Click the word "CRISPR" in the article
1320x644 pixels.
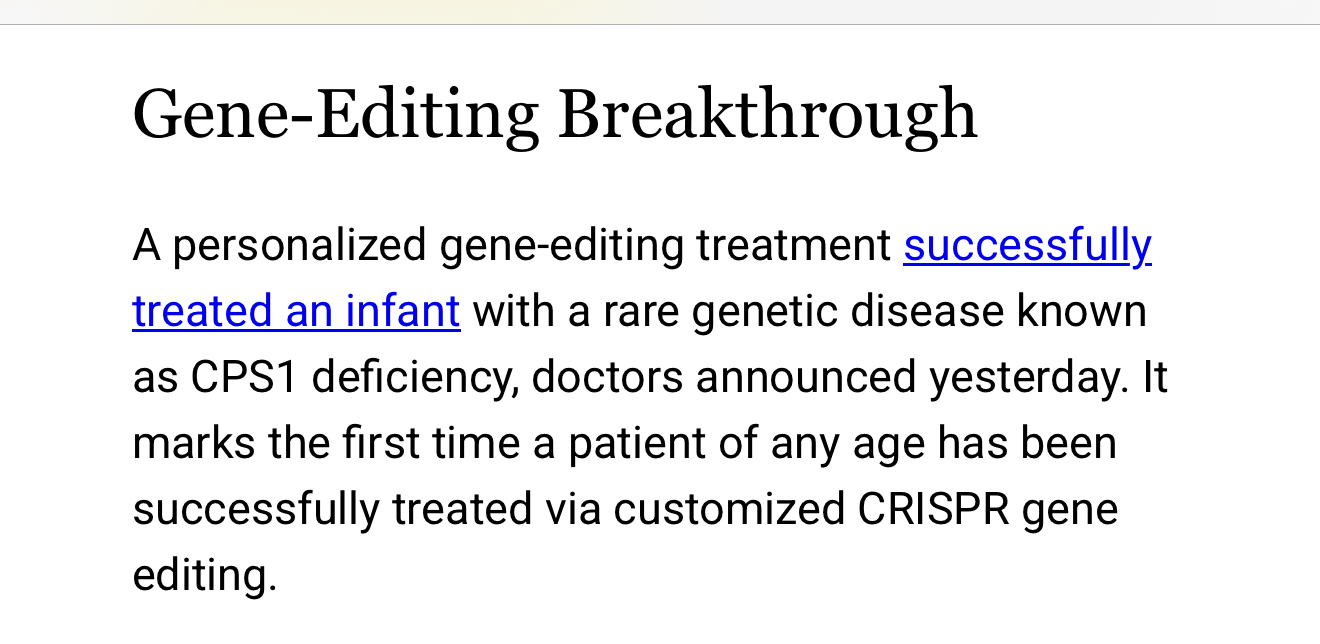pyautogui.click(x=936, y=510)
